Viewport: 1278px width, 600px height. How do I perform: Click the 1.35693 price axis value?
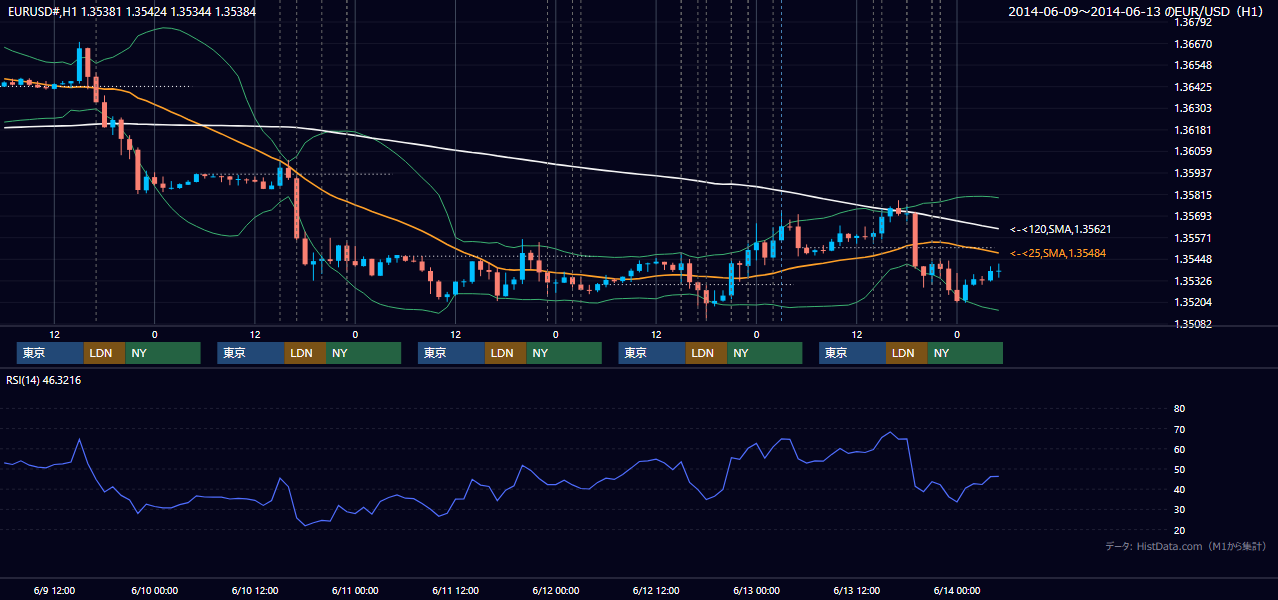point(1193,216)
